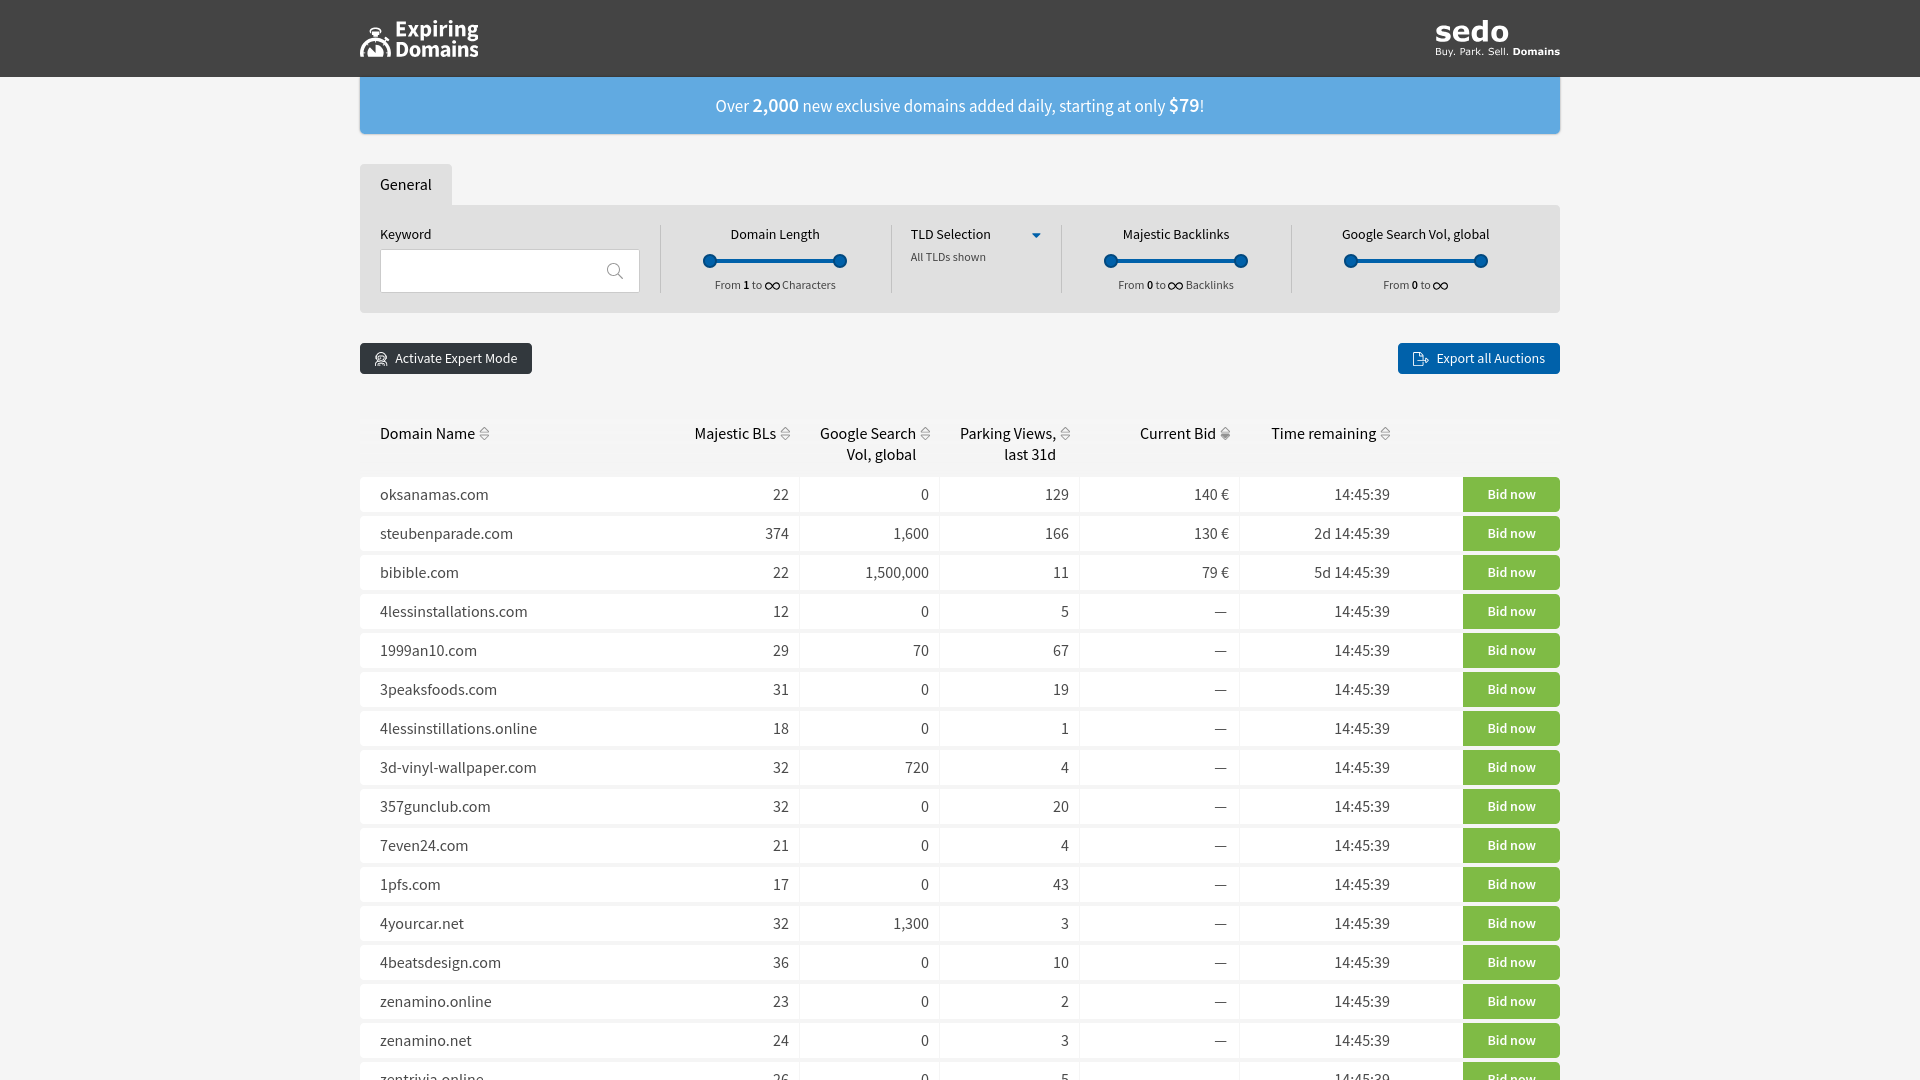Image resolution: width=1920 pixels, height=1080 pixels.
Task: Select the 4beatsdesign.com domain name
Action: pos(440,962)
